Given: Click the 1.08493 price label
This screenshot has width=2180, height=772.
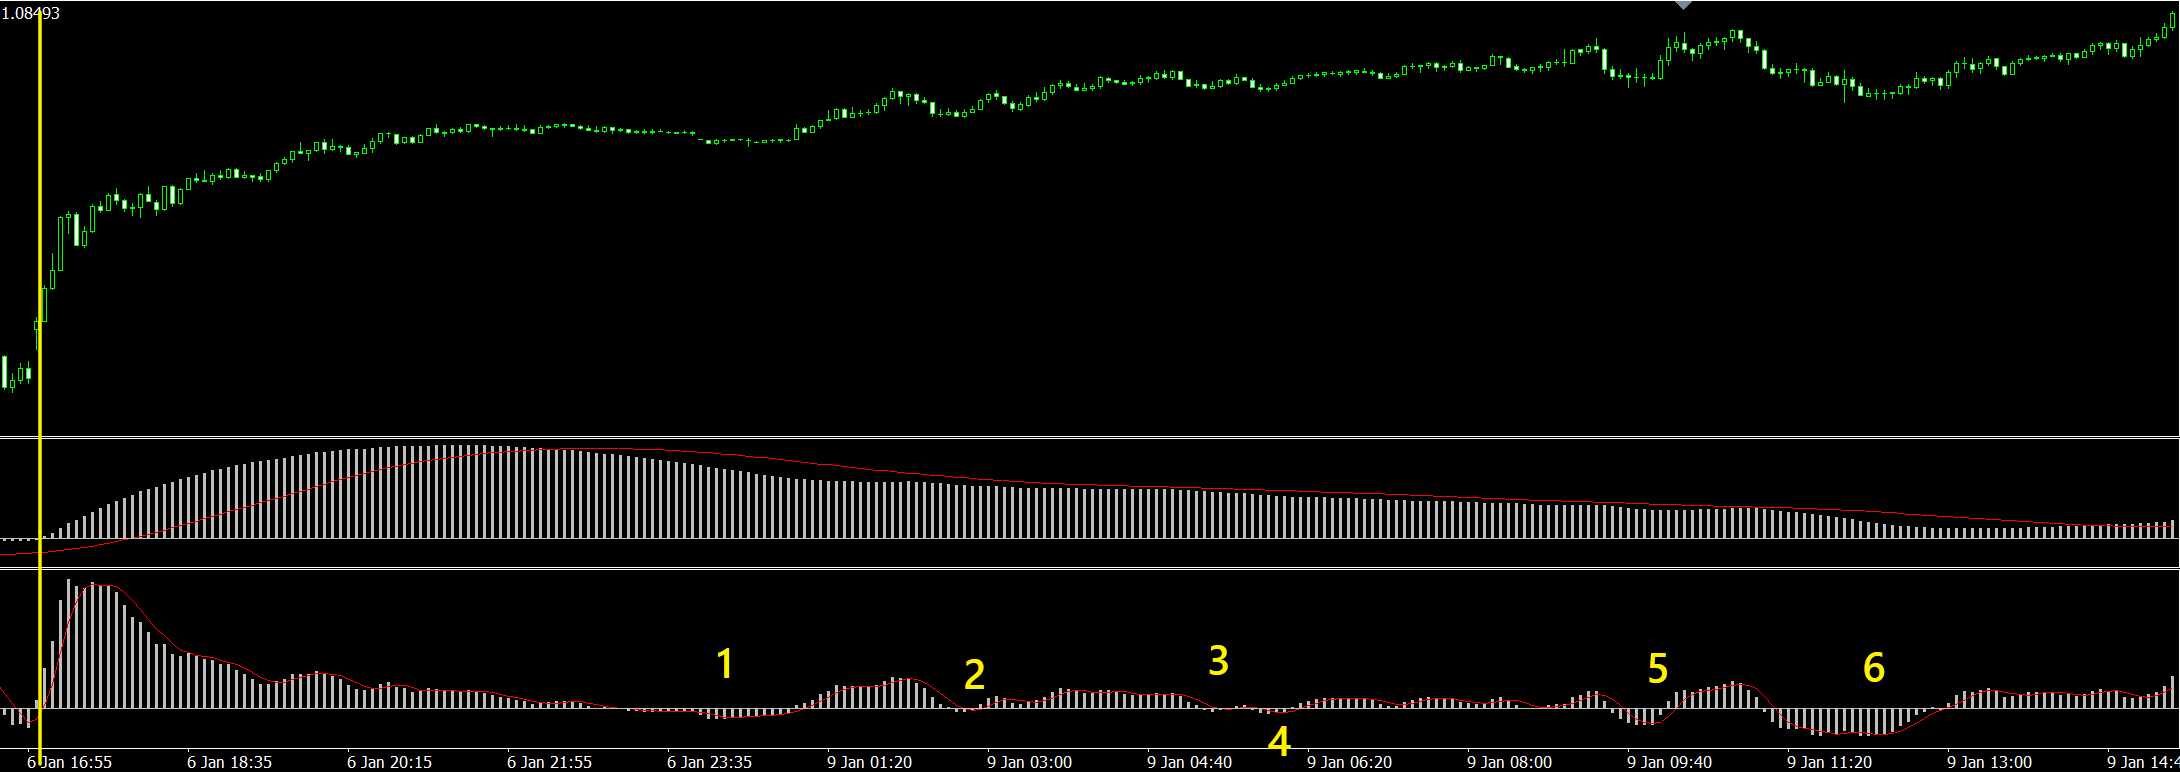Looking at the screenshot, I should (x=31, y=14).
